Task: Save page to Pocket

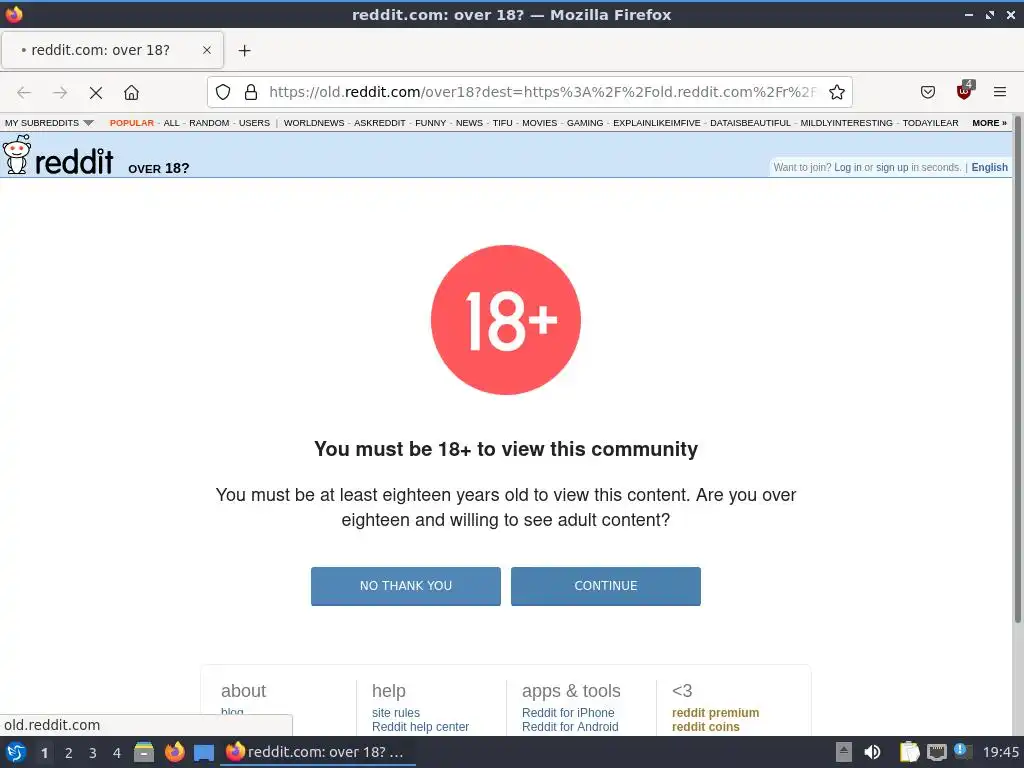Action: (x=927, y=92)
